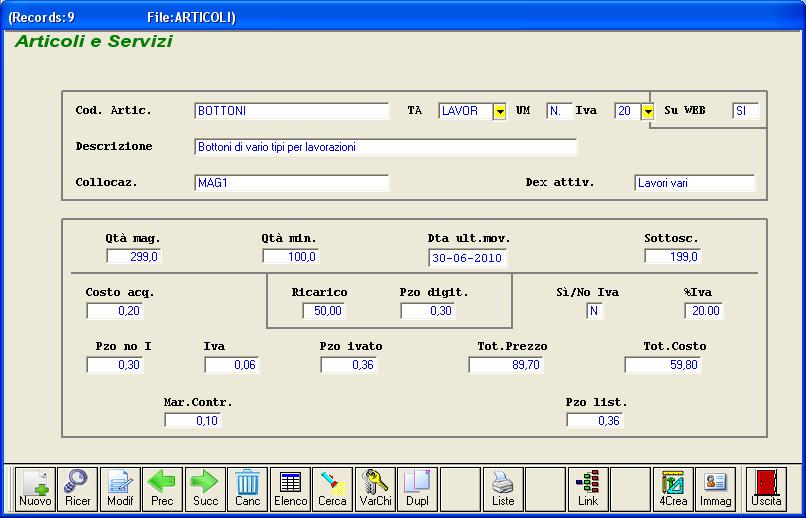Image resolution: width=806 pixels, height=518 pixels.
Task: Click the Sì/No Iva field N
Action: (x=594, y=311)
